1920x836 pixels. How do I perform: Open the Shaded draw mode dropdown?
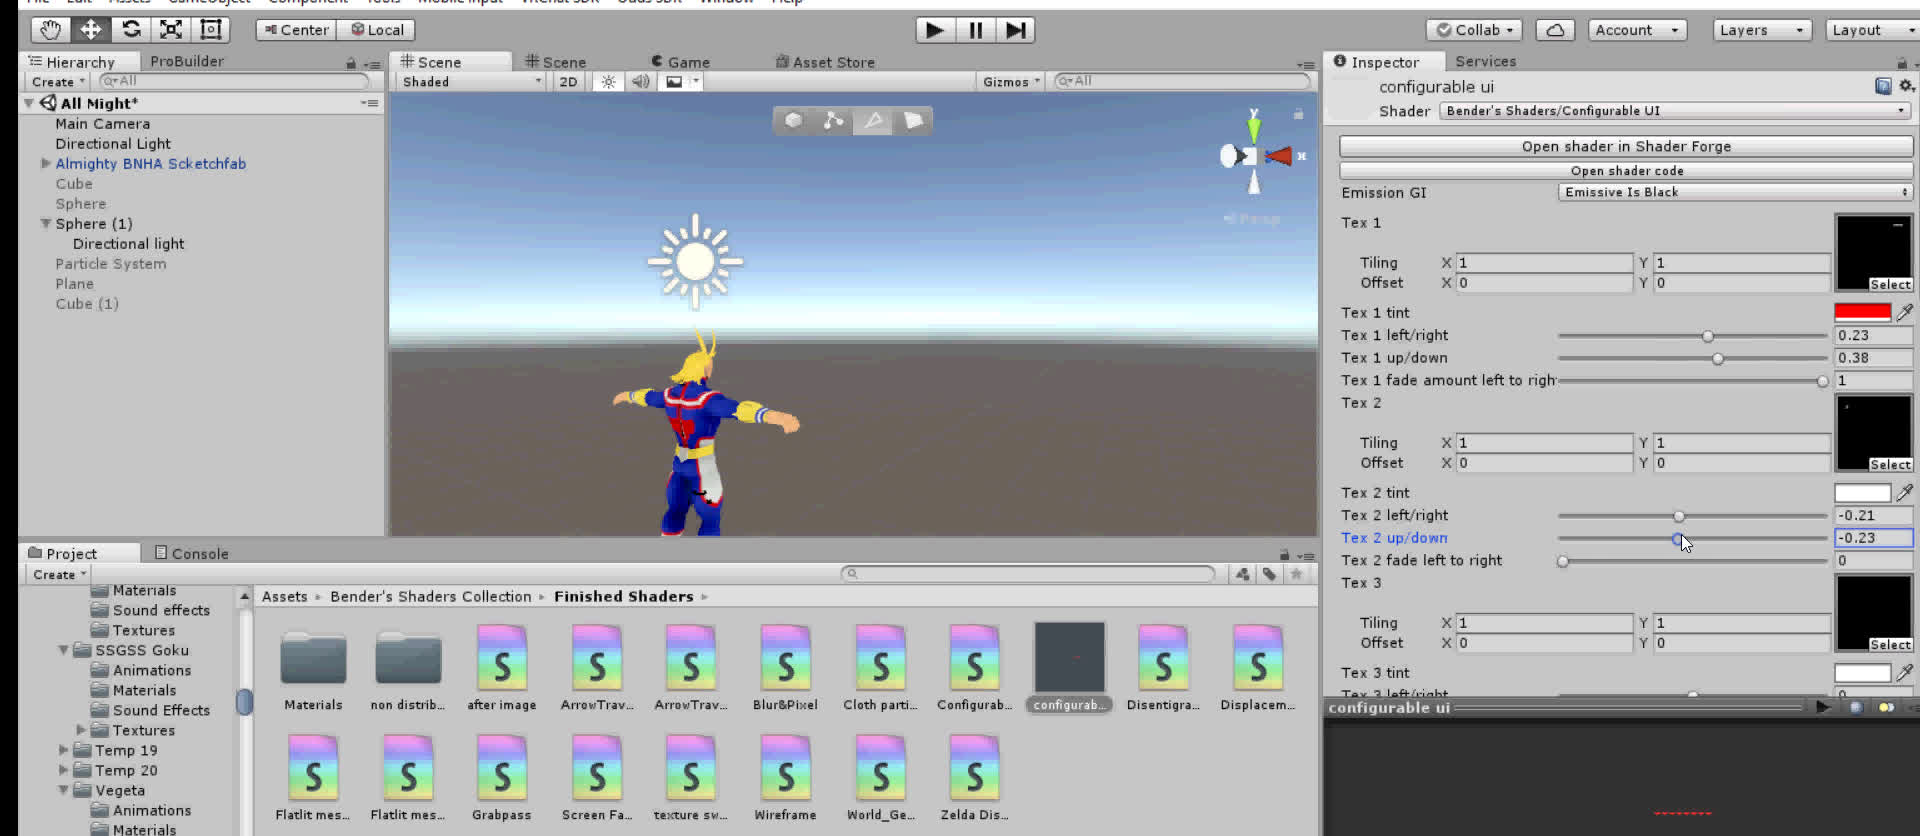(x=471, y=82)
